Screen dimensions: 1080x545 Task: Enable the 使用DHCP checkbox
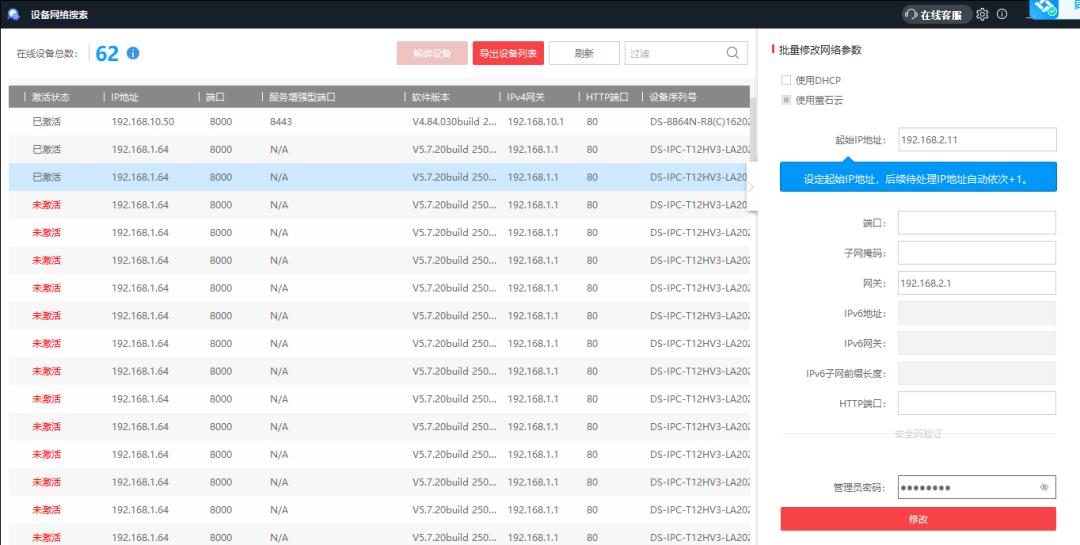(x=786, y=80)
